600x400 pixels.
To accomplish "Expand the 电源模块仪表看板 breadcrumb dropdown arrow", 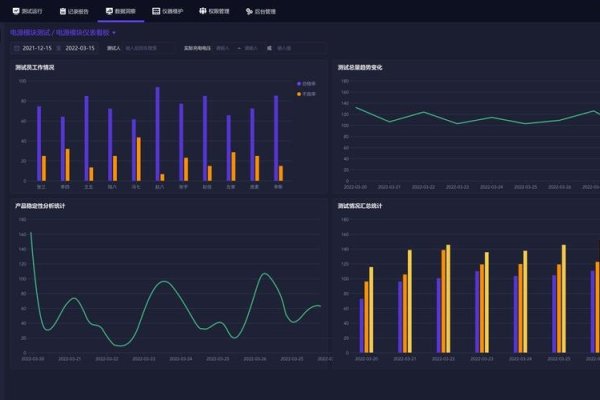I will 113,33.
